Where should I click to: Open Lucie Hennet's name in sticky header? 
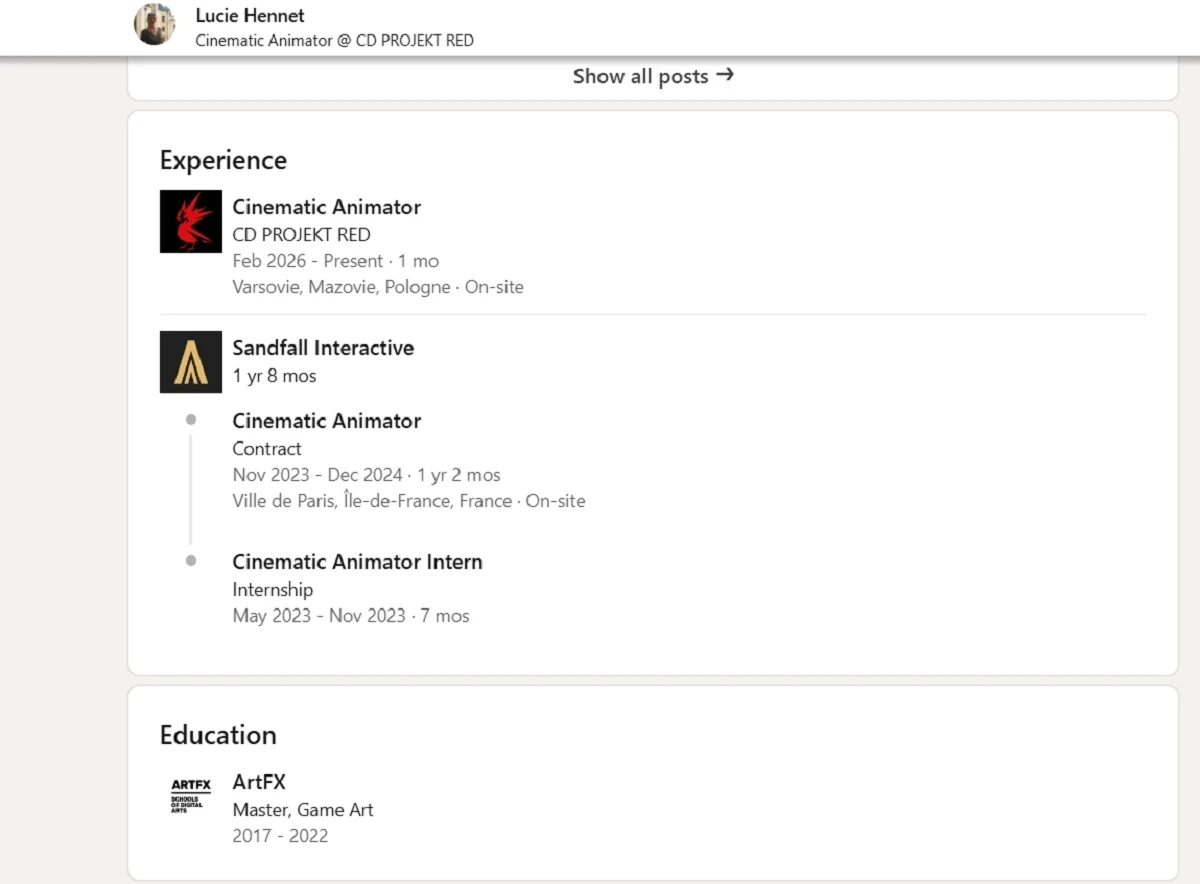click(x=250, y=15)
